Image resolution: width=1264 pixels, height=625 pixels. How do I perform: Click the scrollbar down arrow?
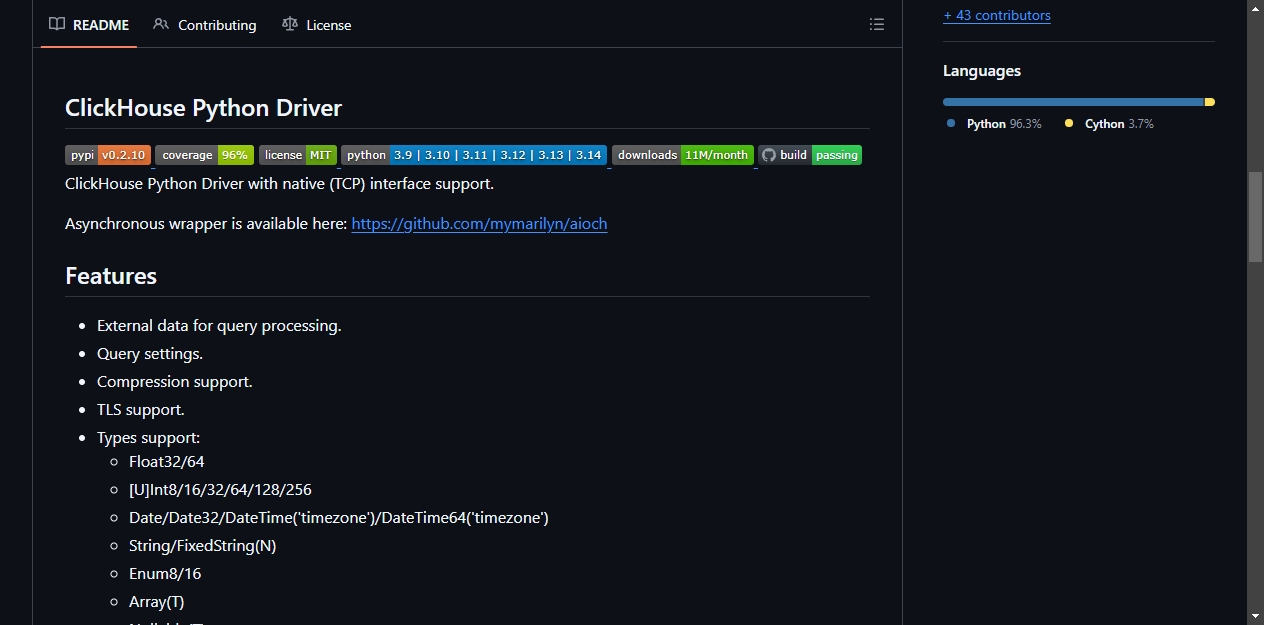point(1255,616)
